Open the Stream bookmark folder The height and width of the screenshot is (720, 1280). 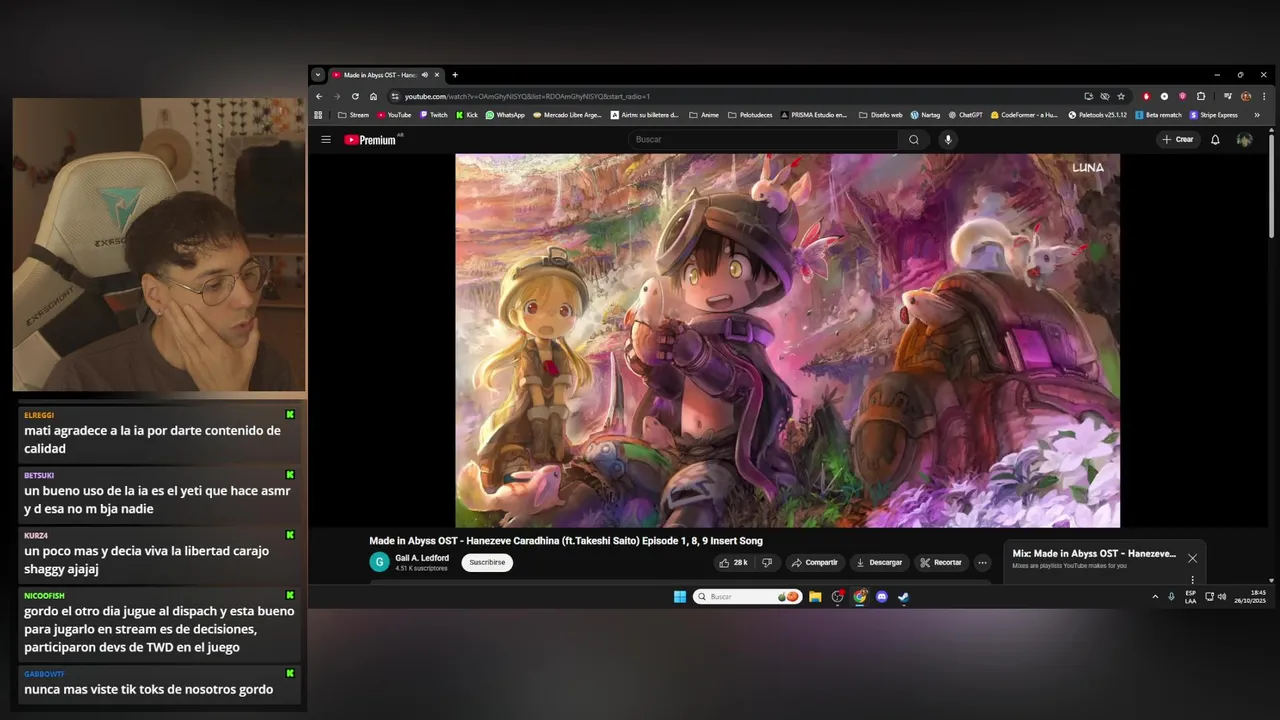(x=353, y=115)
